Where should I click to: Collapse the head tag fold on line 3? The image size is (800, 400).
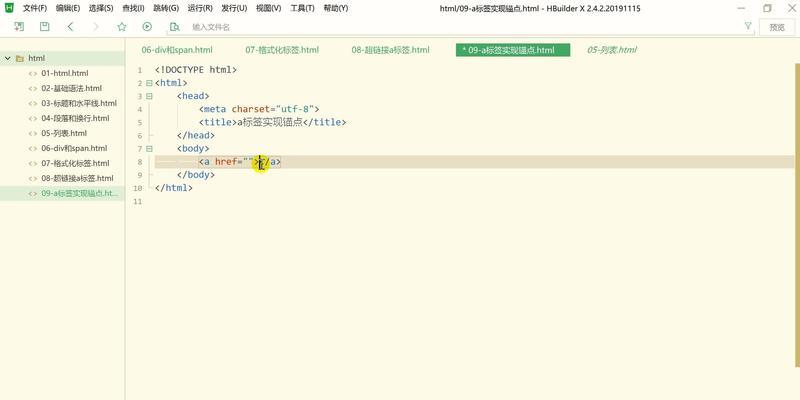click(x=149, y=96)
